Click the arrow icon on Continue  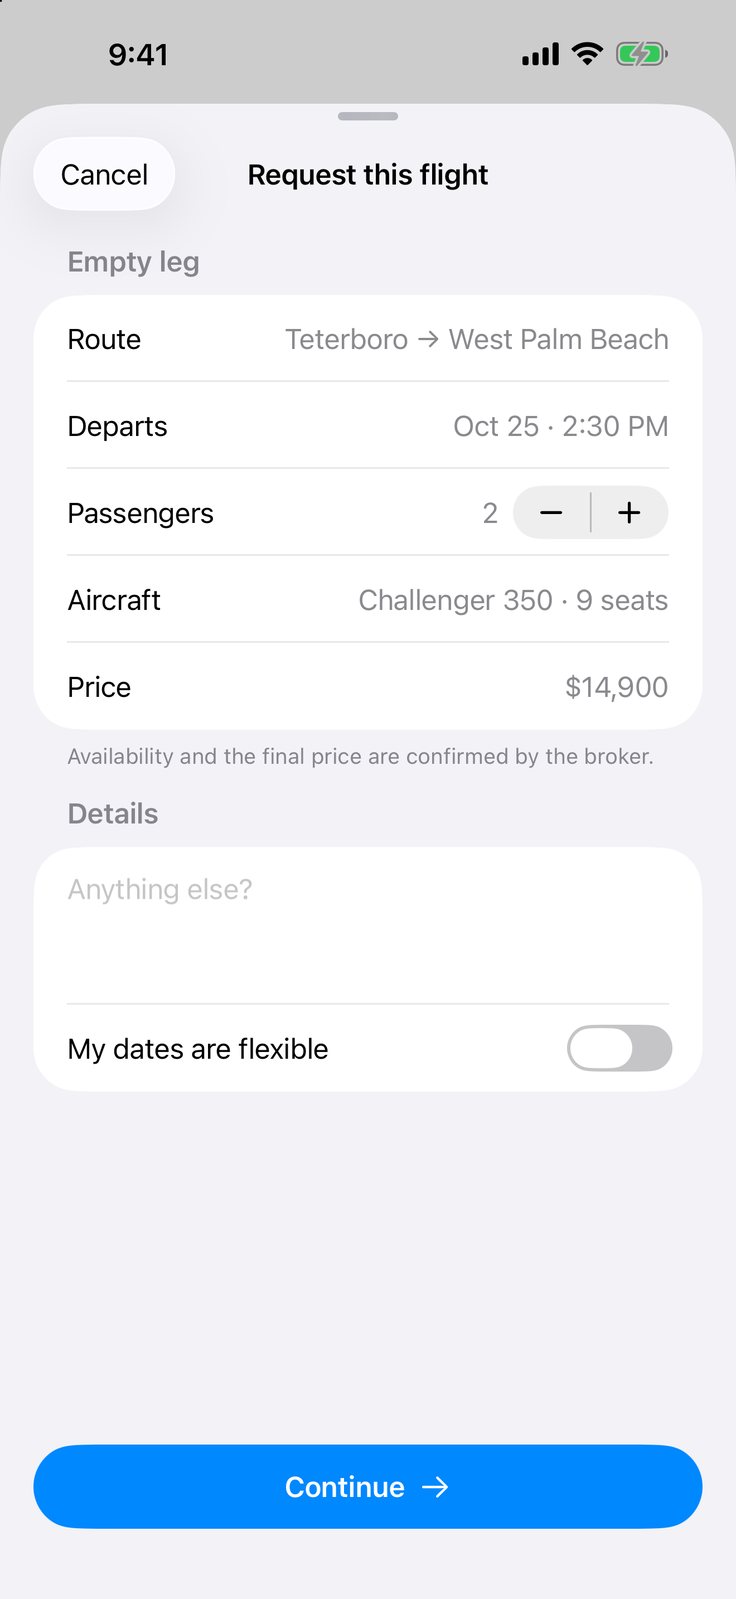435,1487
